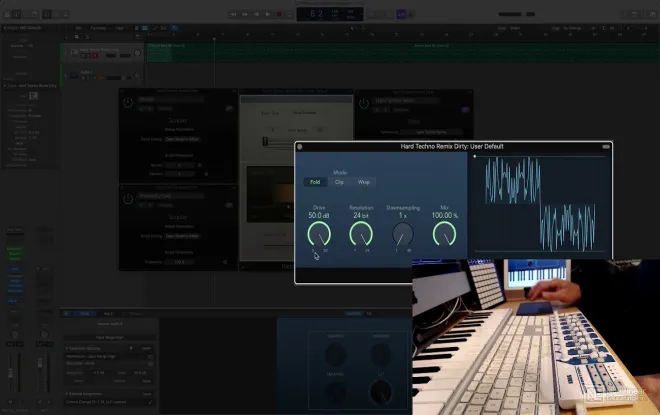Switch to Track tab in Smart Controls

click(85, 314)
